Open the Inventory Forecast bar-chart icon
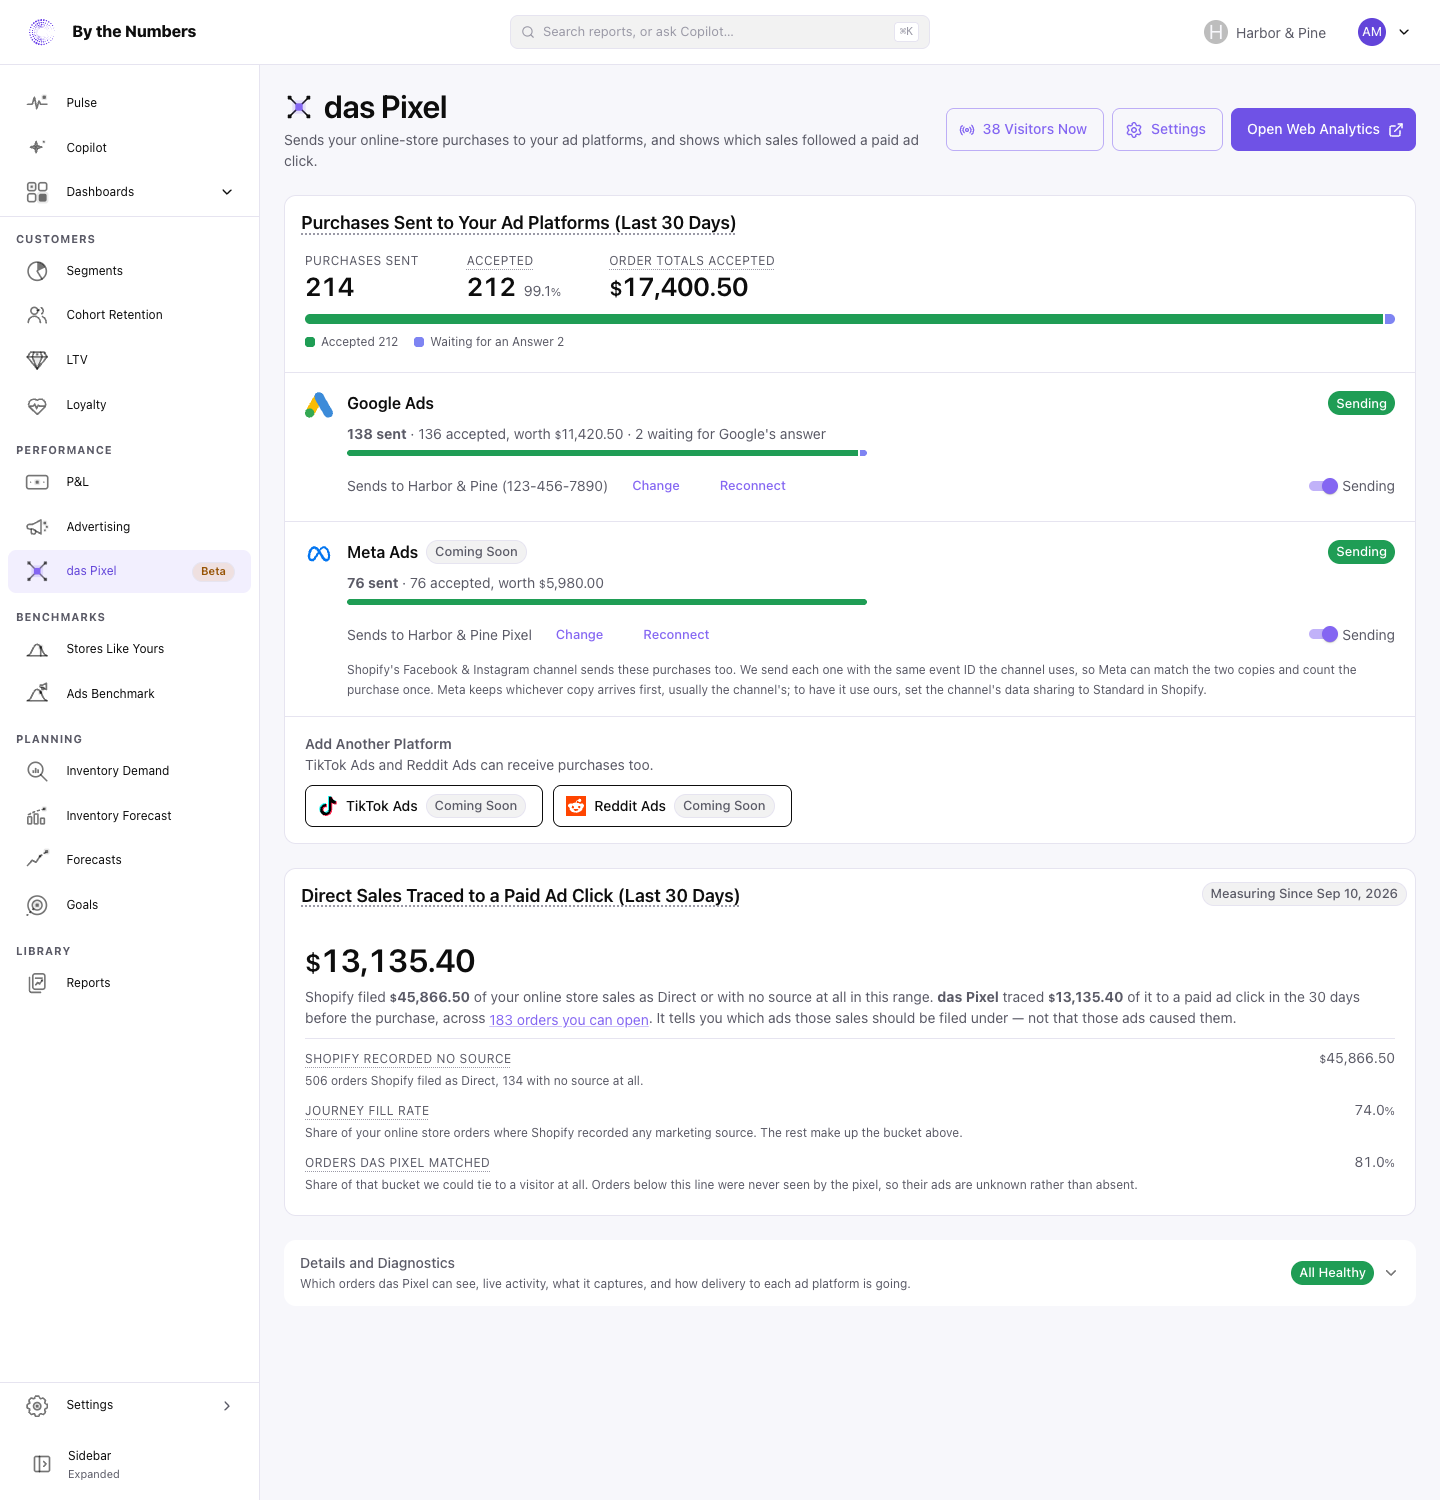Screen dimensions: 1440x1500 tap(37, 816)
